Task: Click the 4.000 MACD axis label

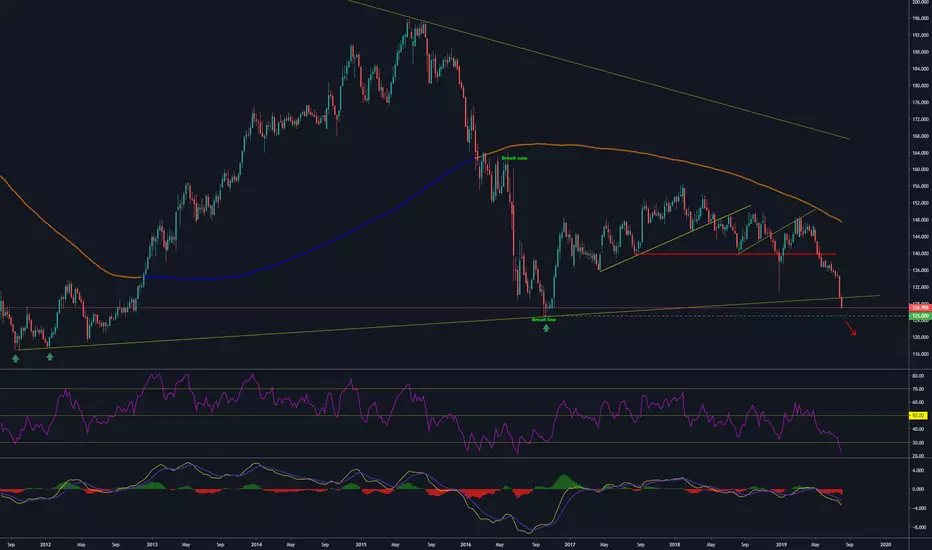Action: (918, 470)
